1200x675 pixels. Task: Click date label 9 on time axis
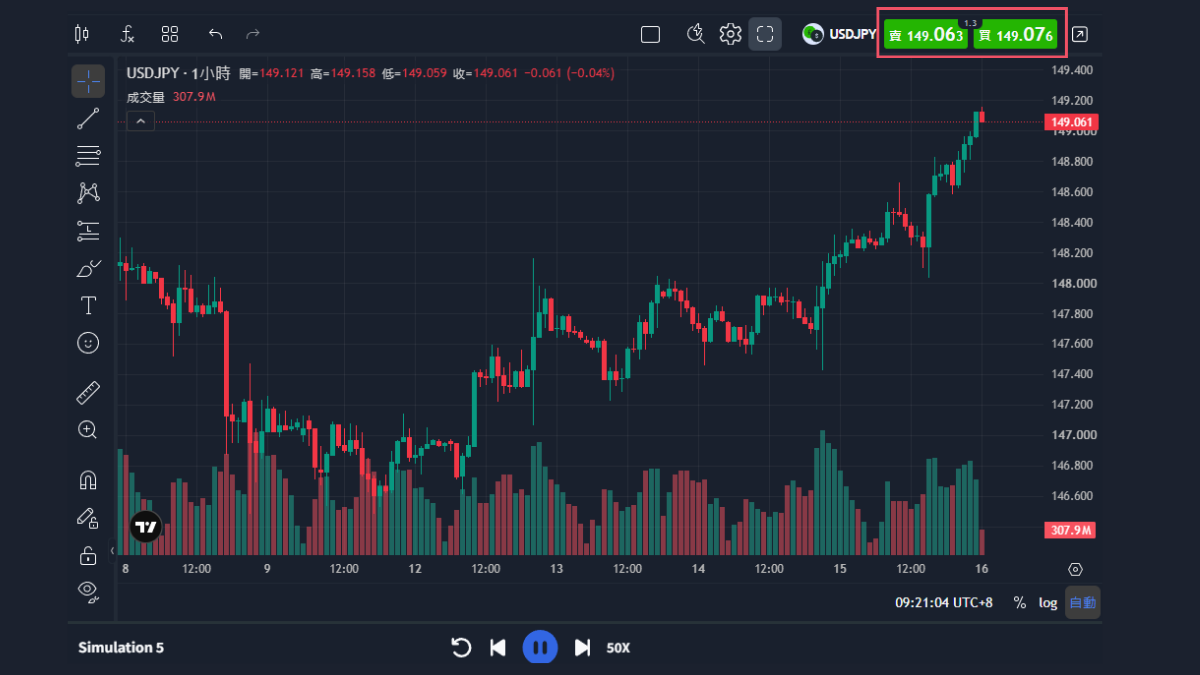tap(267, 569)
